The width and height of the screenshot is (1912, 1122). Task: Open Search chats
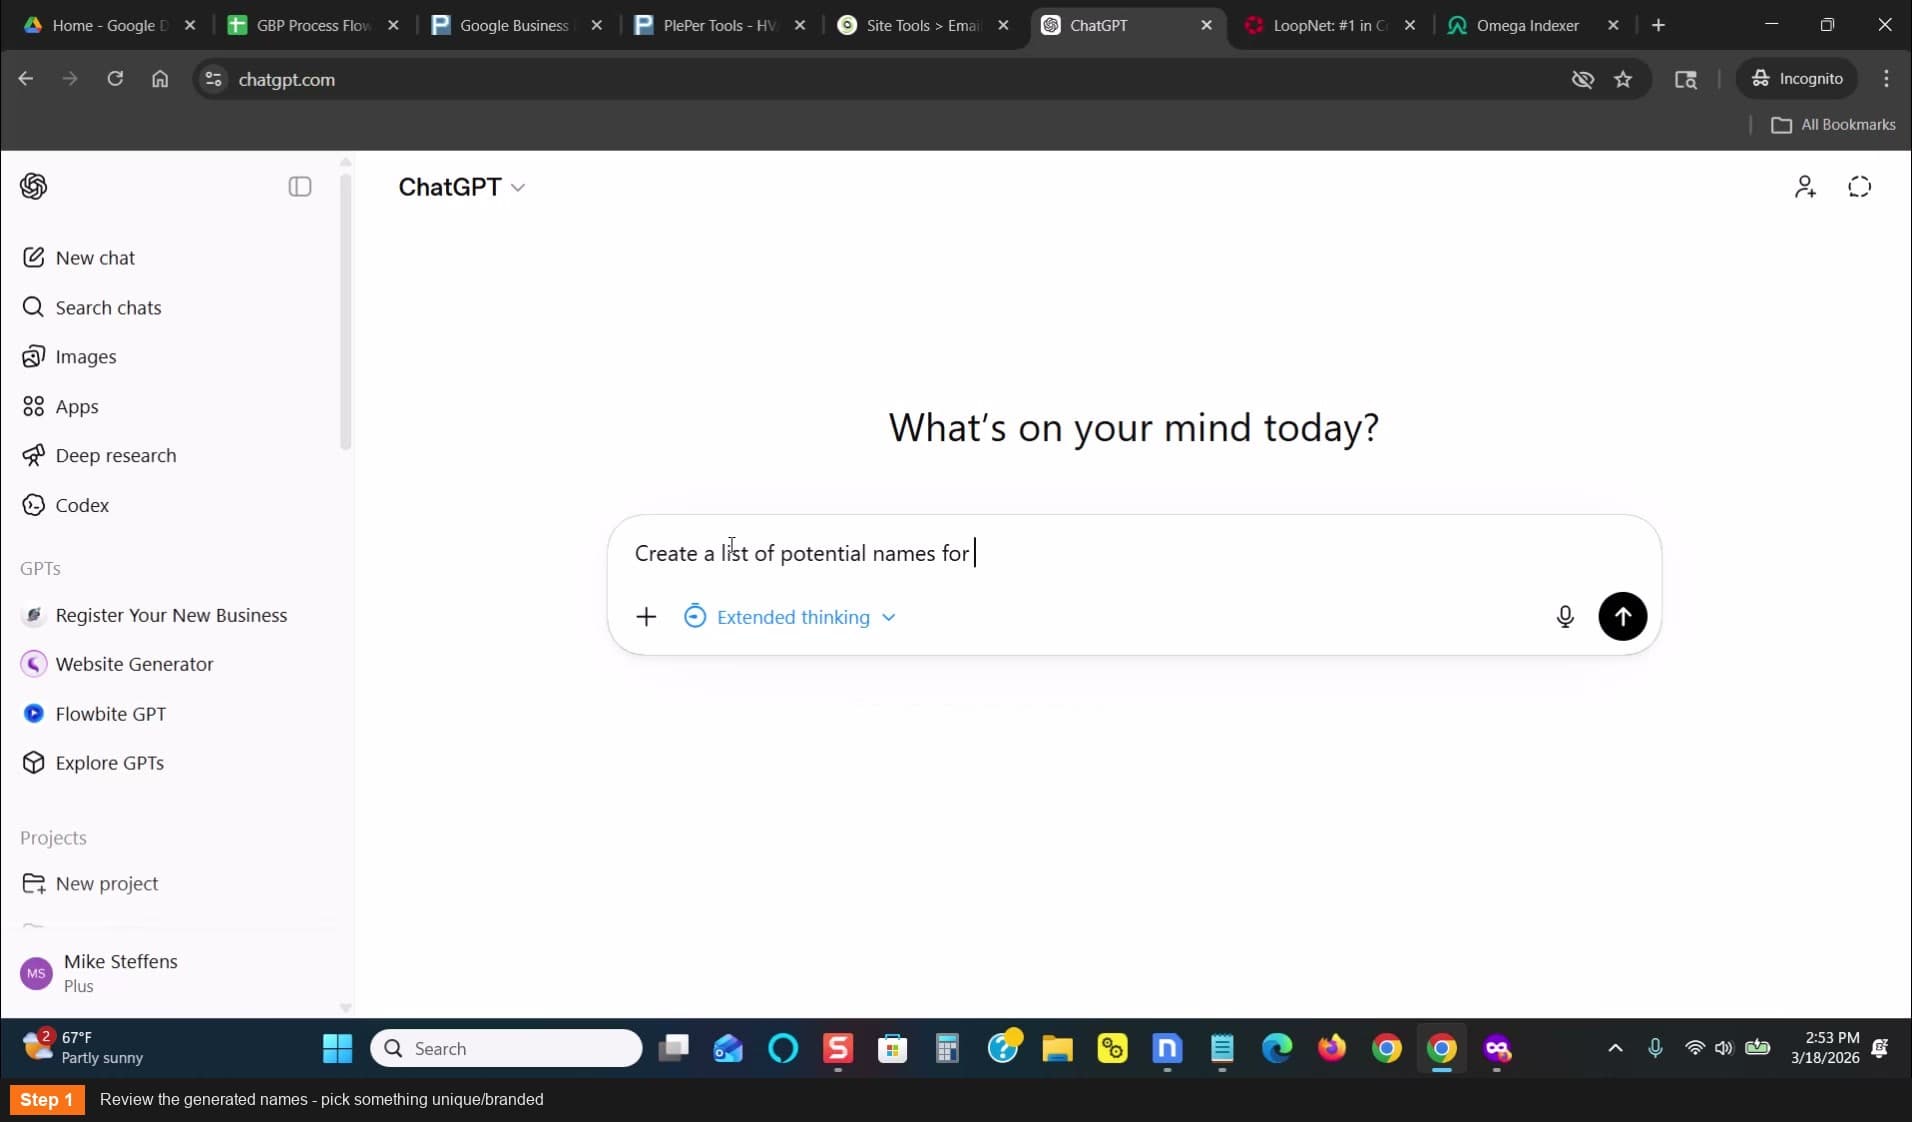click(x=92, y=307)
